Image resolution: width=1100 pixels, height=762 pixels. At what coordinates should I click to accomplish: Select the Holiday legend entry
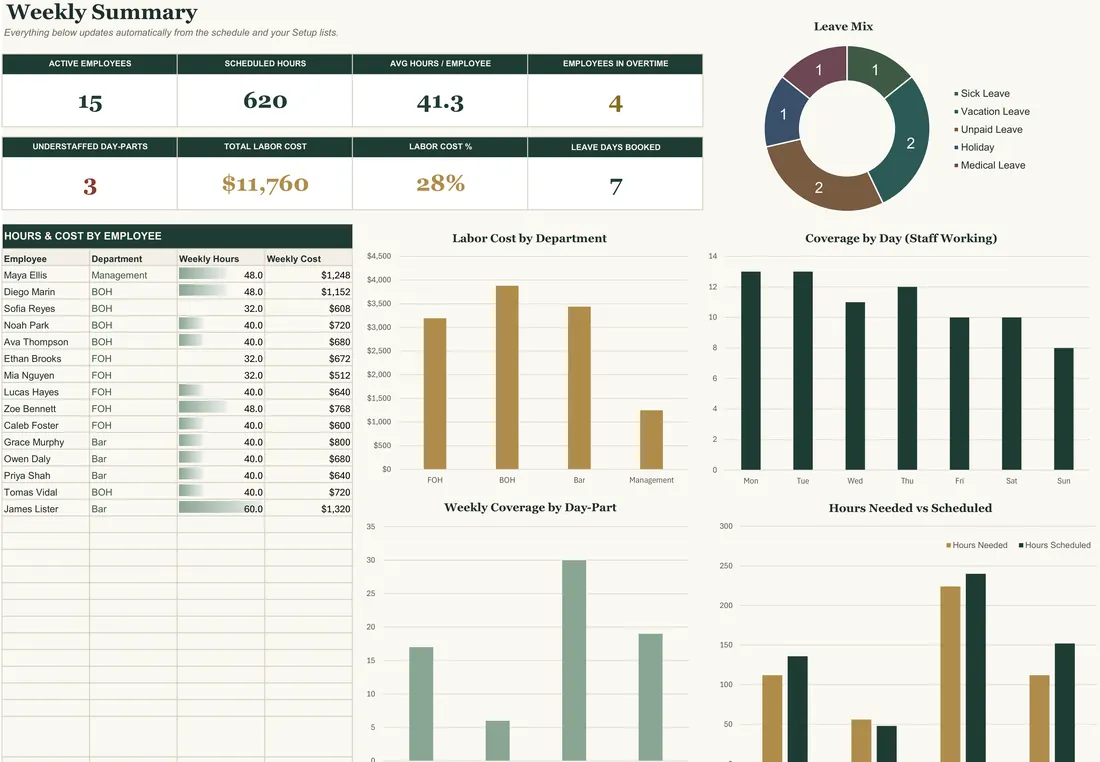[974, 147]
